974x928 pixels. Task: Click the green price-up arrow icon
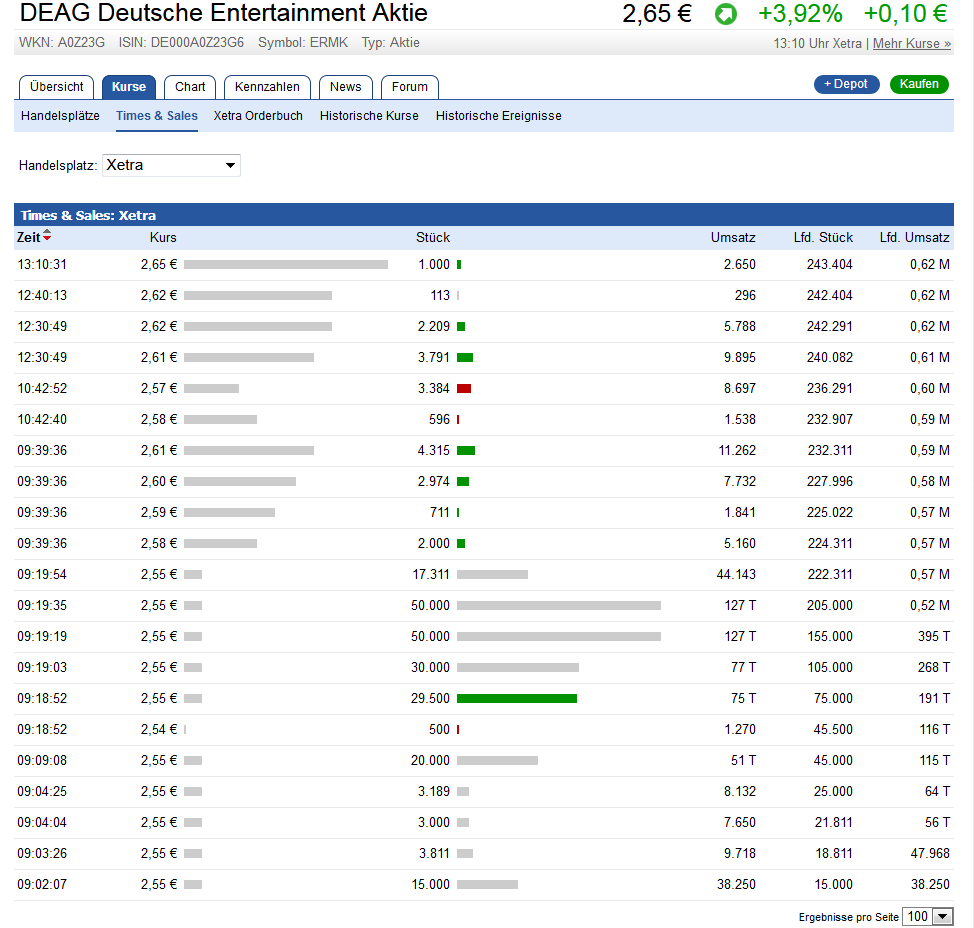(x=725, y=14)
